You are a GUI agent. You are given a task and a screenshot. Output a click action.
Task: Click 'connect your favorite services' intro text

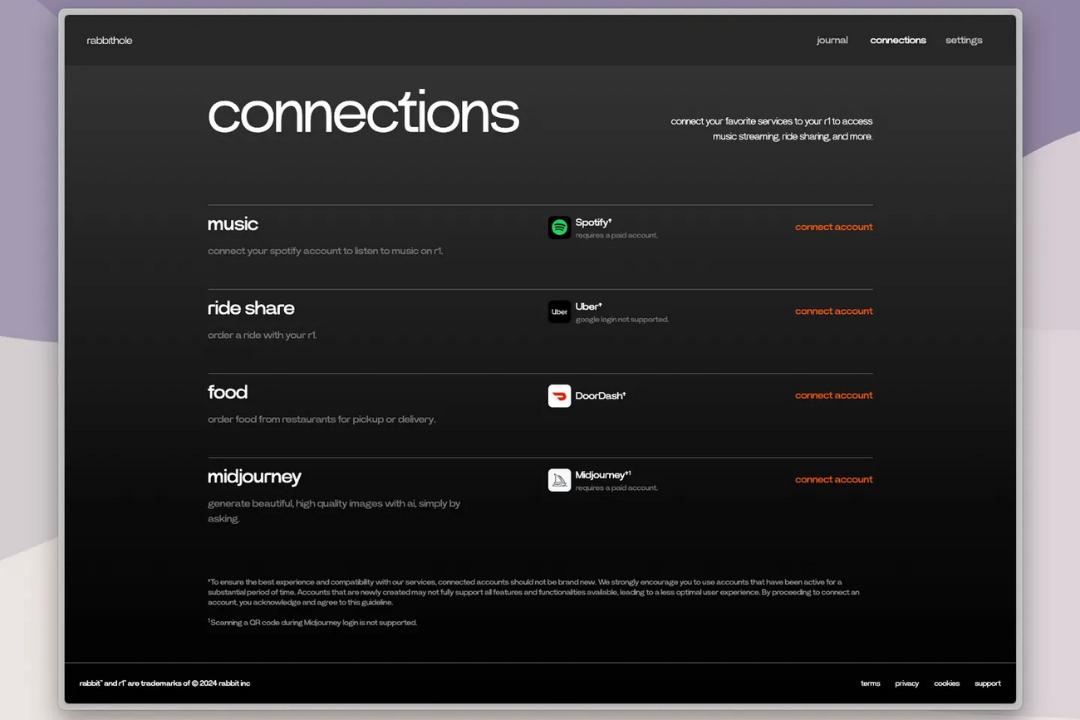[x=771, y=129]
